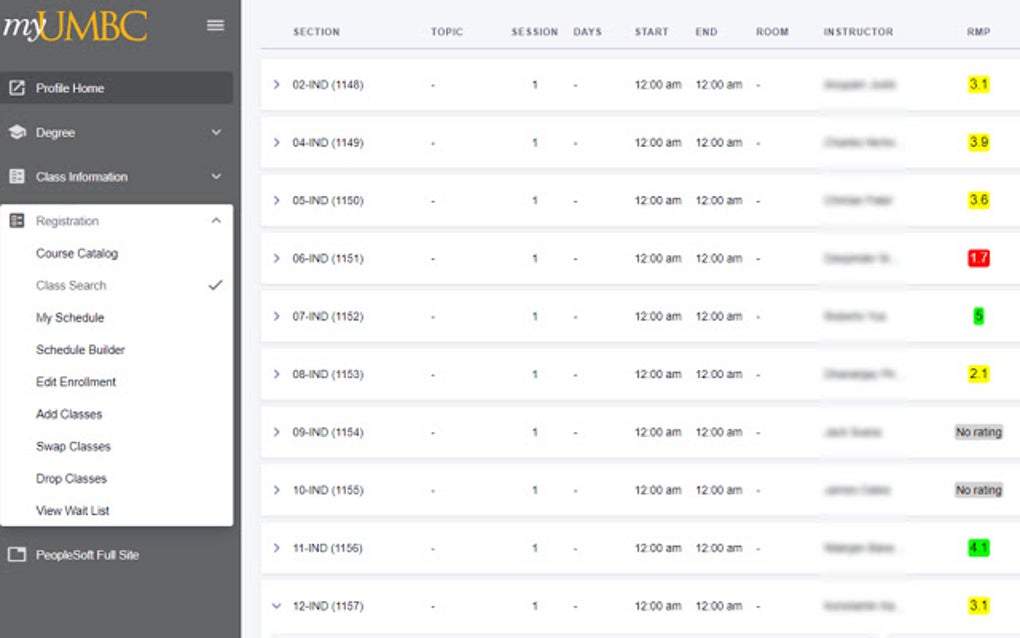Screen dimensions: 1020x638
Task: Go to View Wait List
Action: pos(73,511)
